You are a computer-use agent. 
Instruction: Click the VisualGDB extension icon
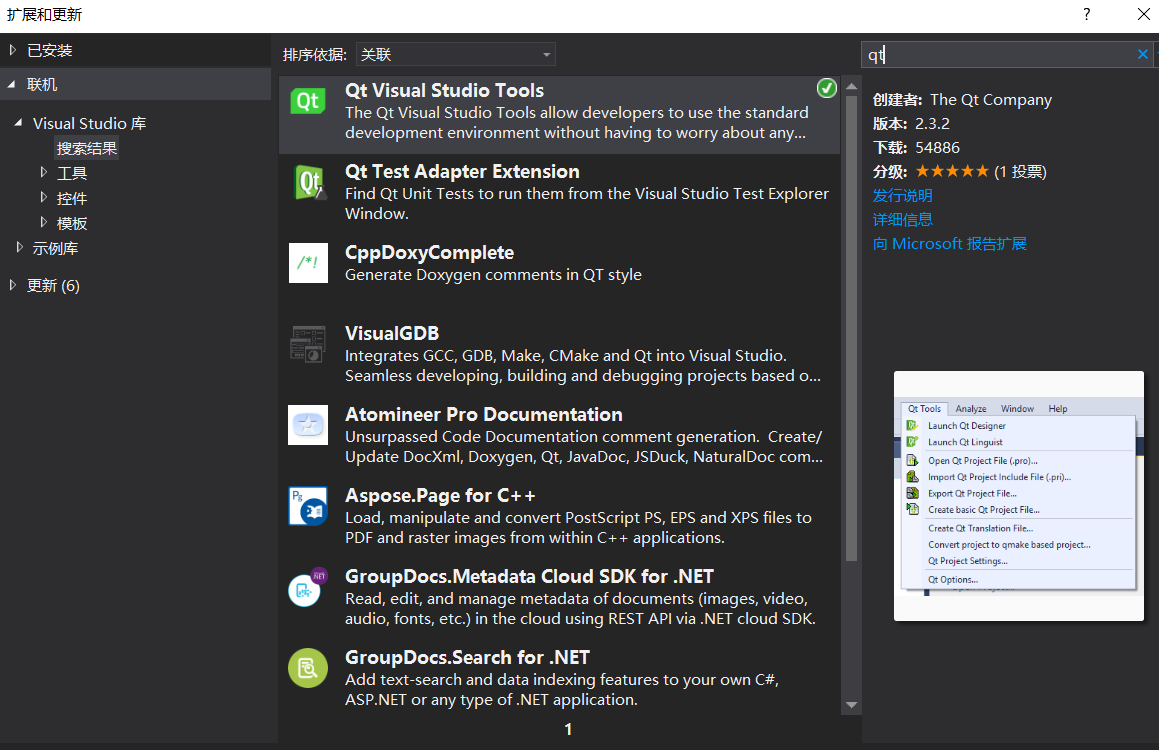(x=307, y=344)
